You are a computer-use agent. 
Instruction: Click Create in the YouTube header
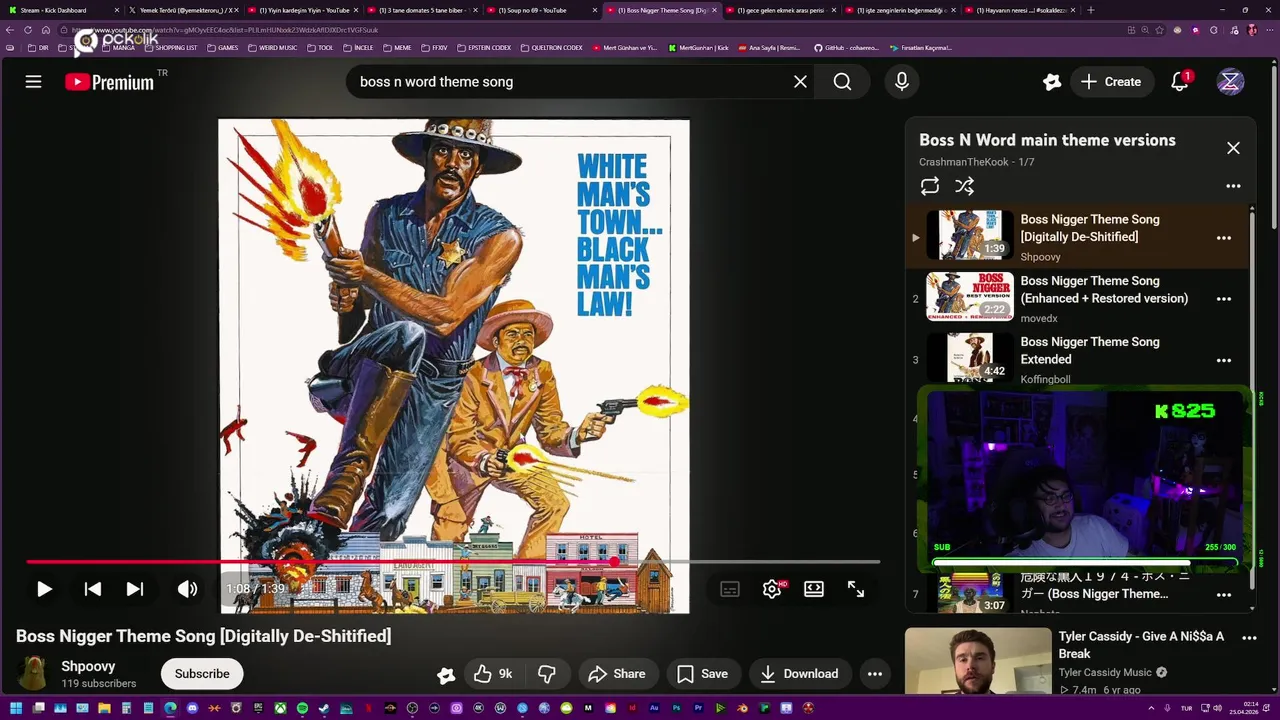coord(1110,82)
